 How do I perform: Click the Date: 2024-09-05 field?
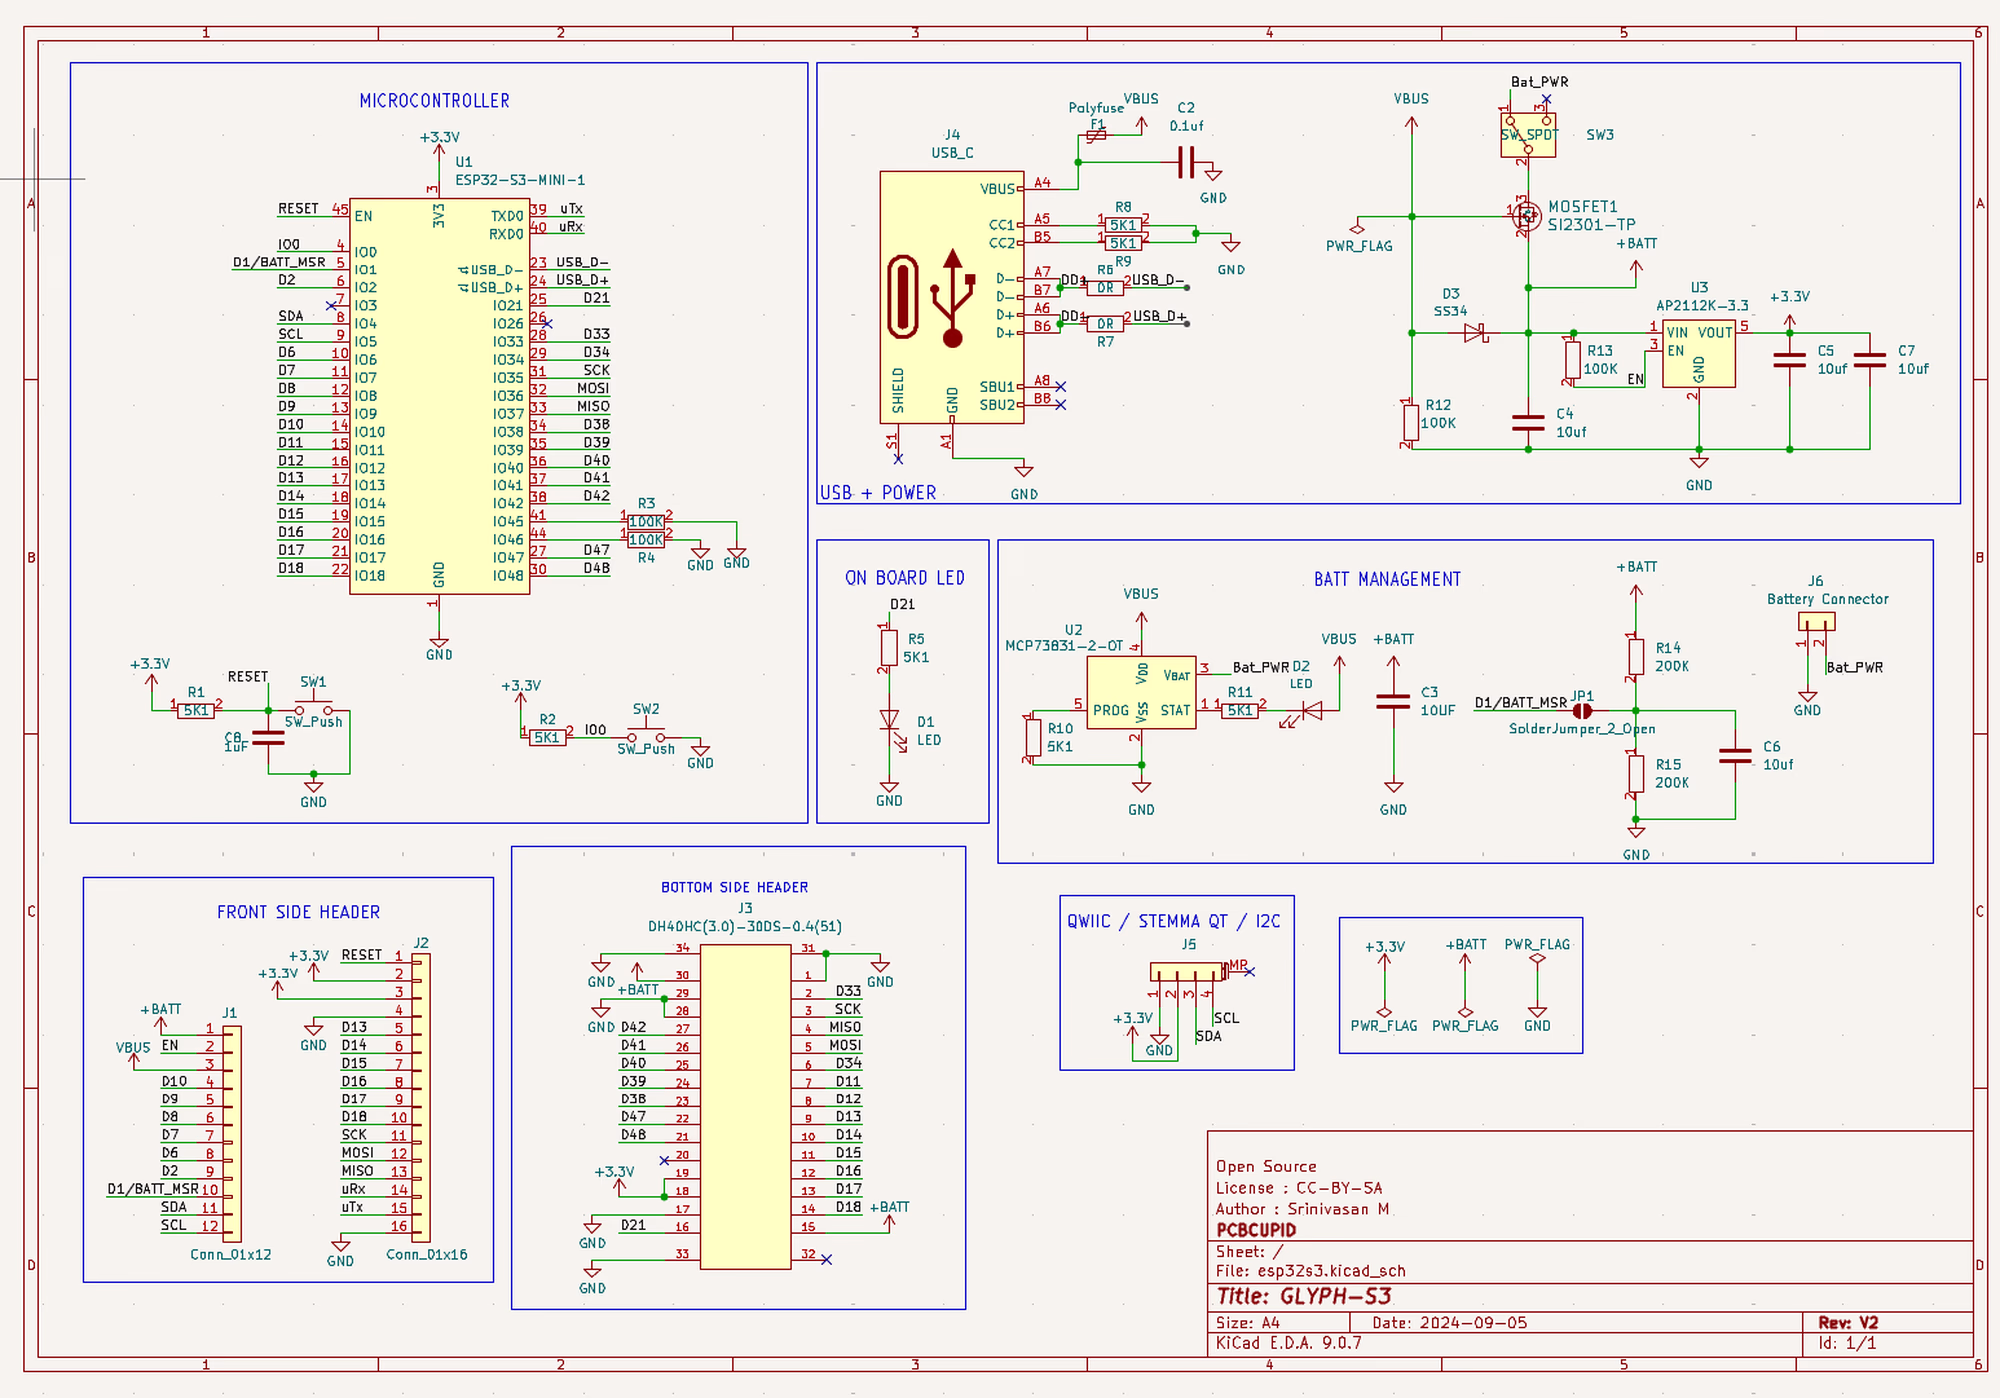click(x=1449, y=1322)
